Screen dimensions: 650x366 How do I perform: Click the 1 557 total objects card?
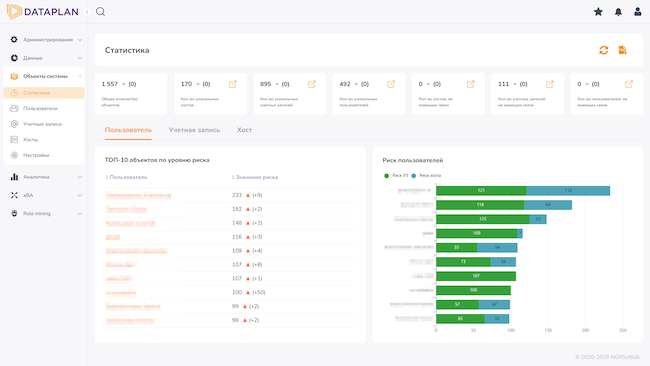click(x=131, y=94)
